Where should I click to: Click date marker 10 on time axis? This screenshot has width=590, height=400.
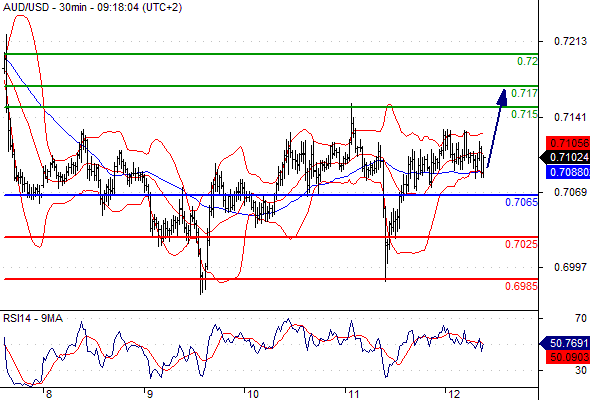coord(253,394)
